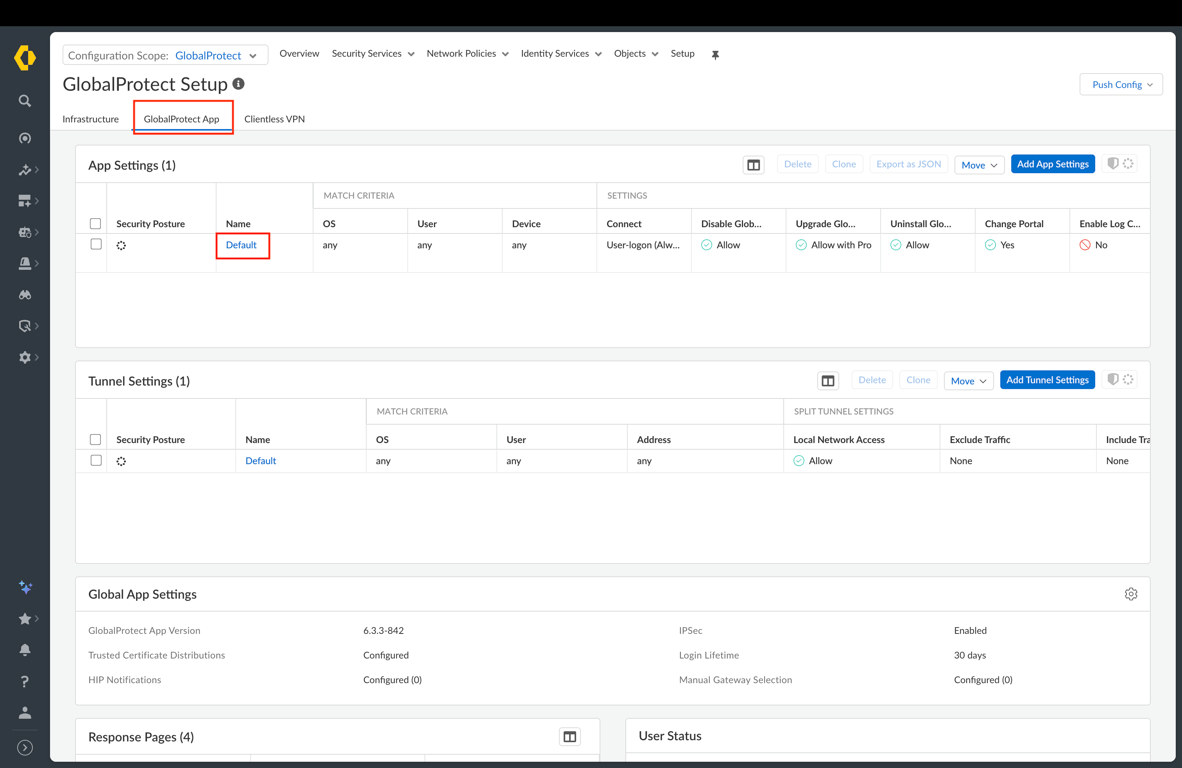1182x768 pixels.
Task: Click the info icon next to GlobalProtect Setup
Action: [x=238, y=84]
